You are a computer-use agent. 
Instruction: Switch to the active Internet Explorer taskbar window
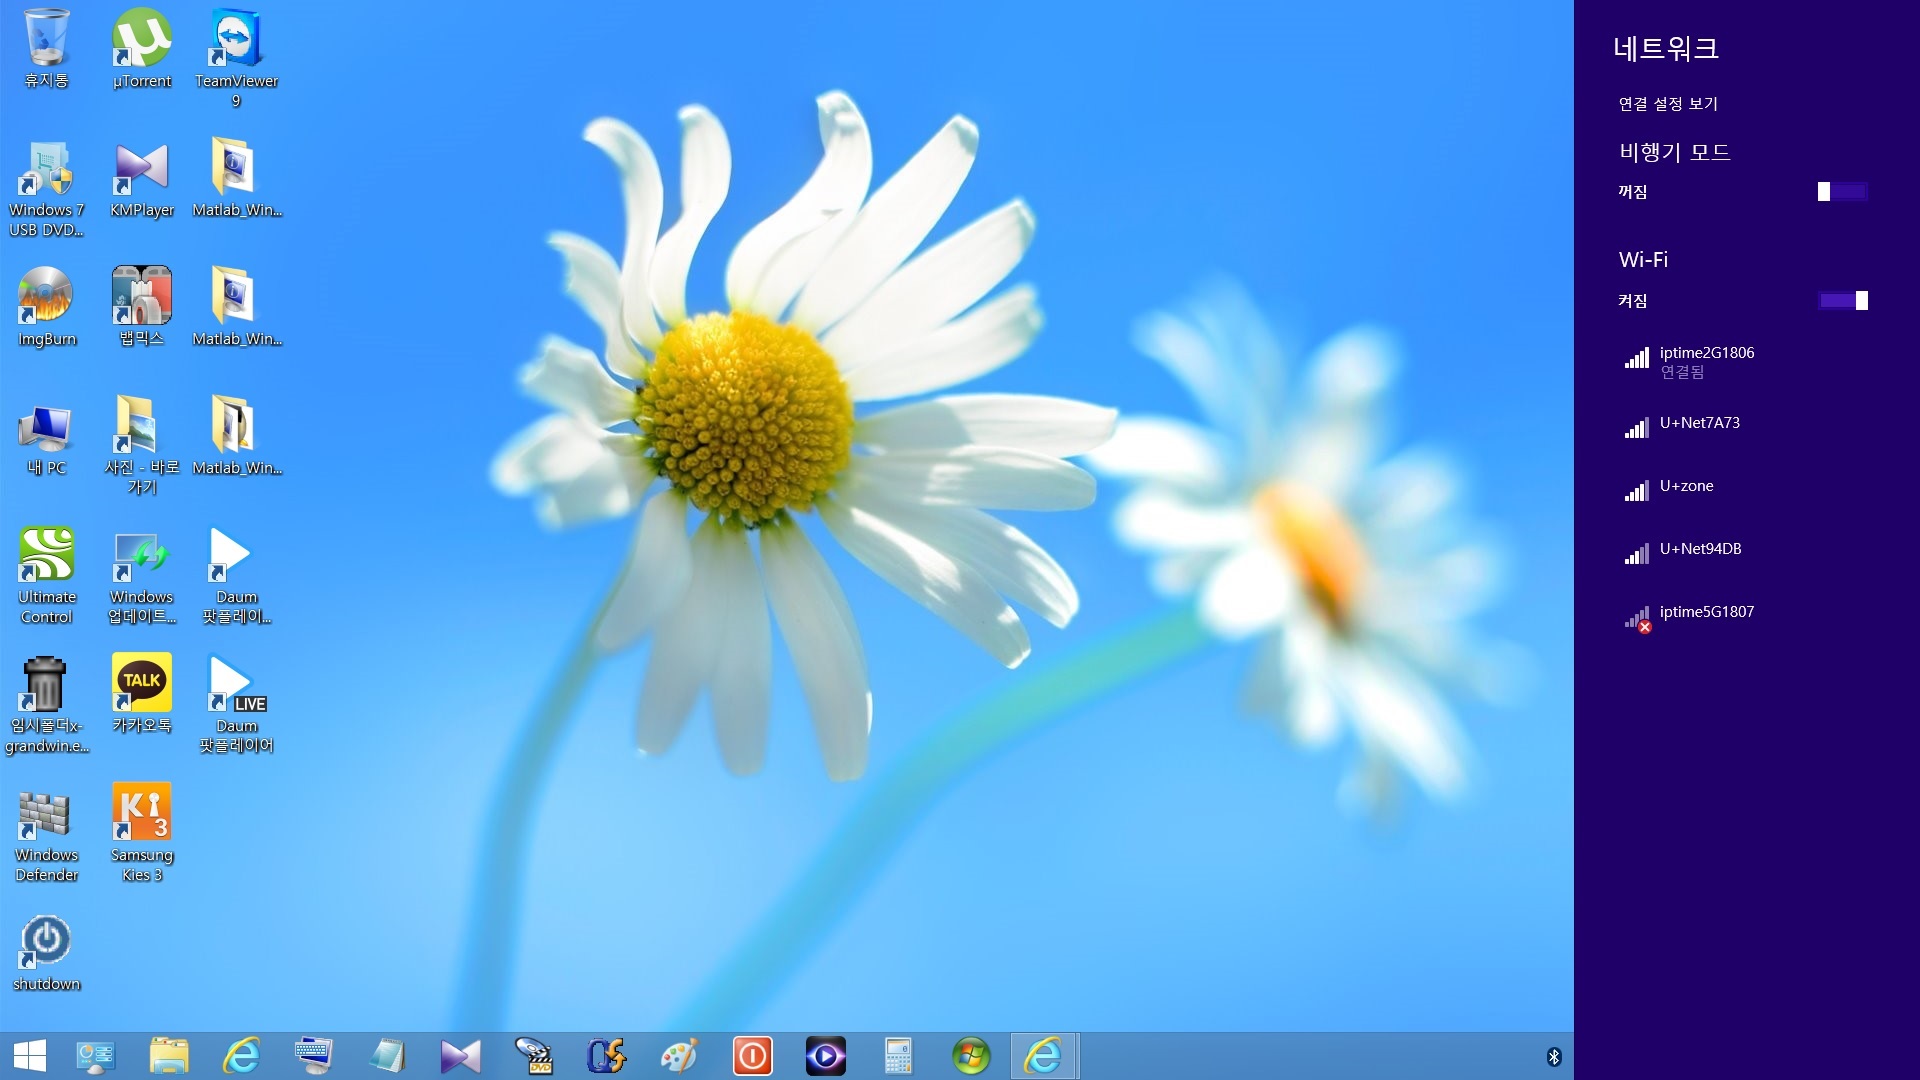coord(1043,1056)
